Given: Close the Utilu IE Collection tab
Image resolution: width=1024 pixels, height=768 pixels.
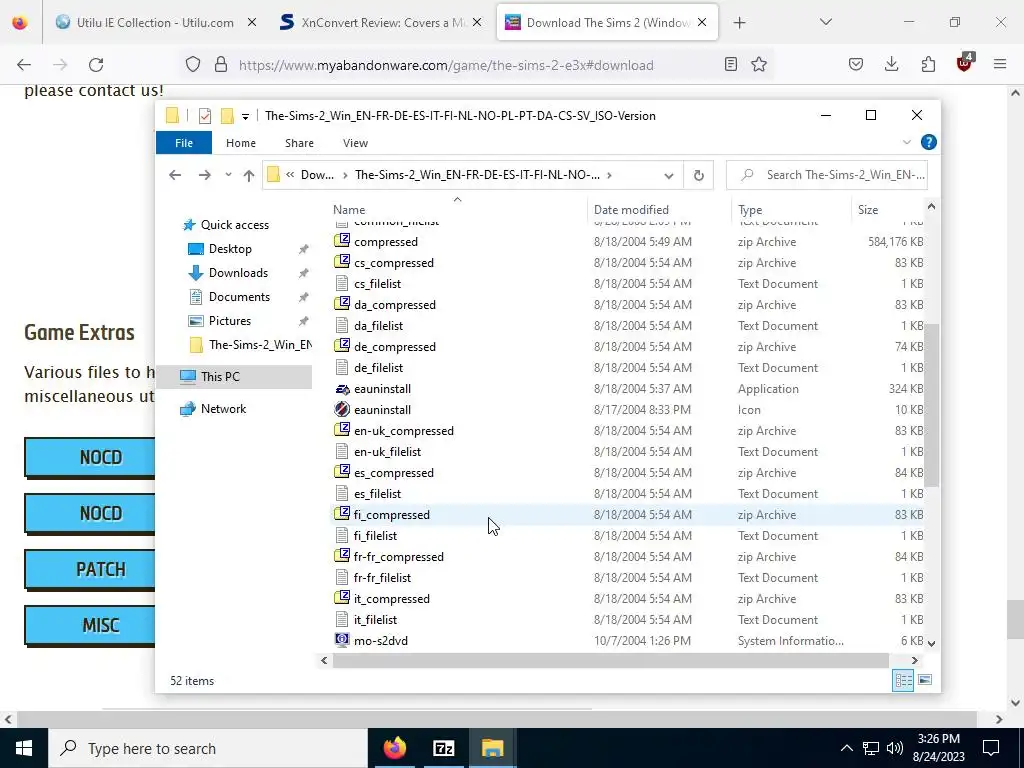Looking at the screenshot, I should [x=252, y=23].
